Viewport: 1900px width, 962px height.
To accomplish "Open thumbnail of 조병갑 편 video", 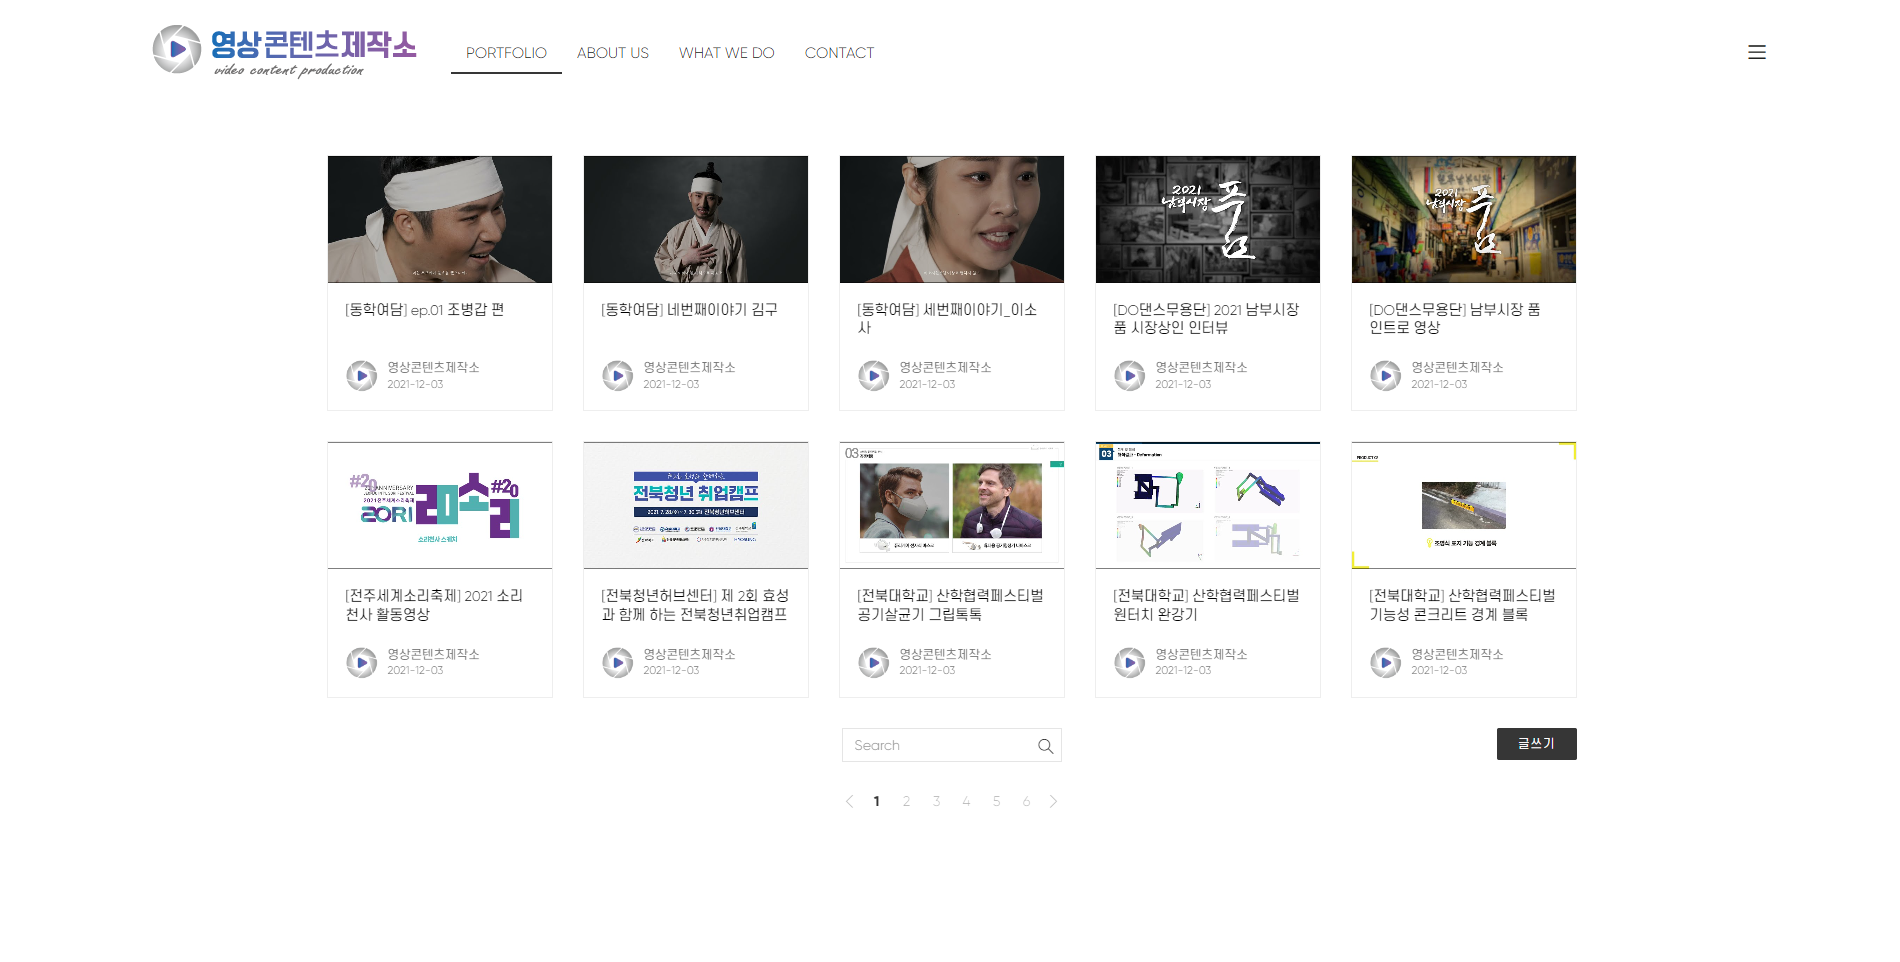I will (x=440, y=219).
